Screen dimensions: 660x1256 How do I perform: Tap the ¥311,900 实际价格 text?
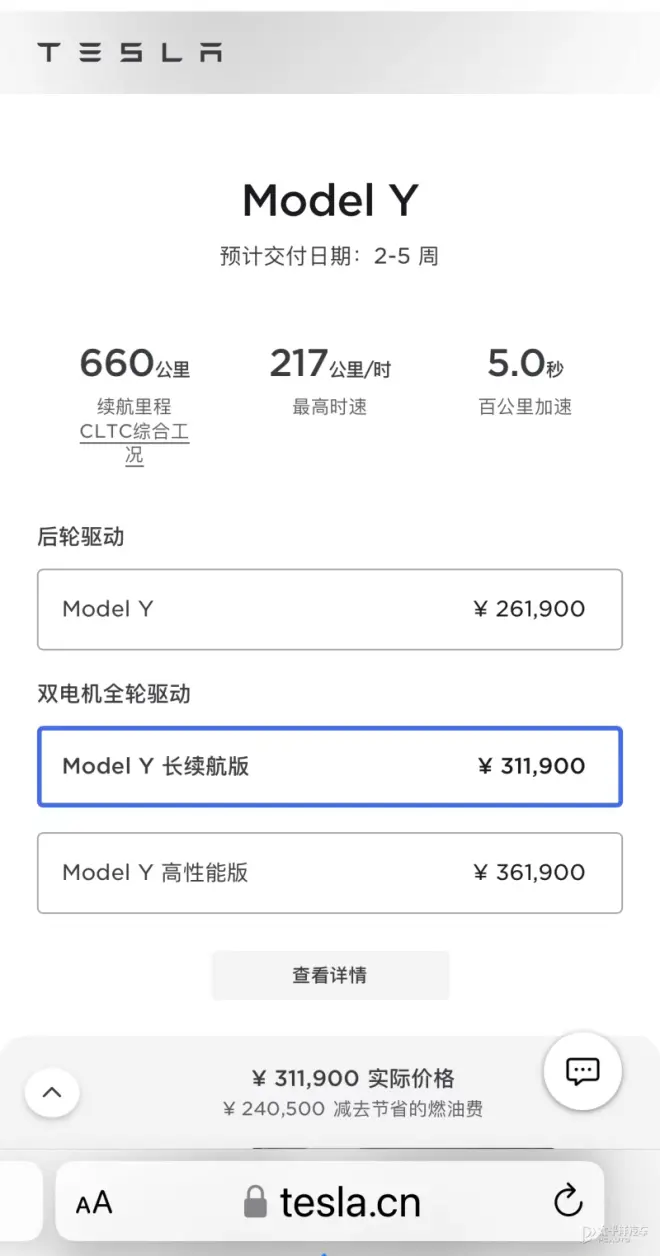[353, 1078]
